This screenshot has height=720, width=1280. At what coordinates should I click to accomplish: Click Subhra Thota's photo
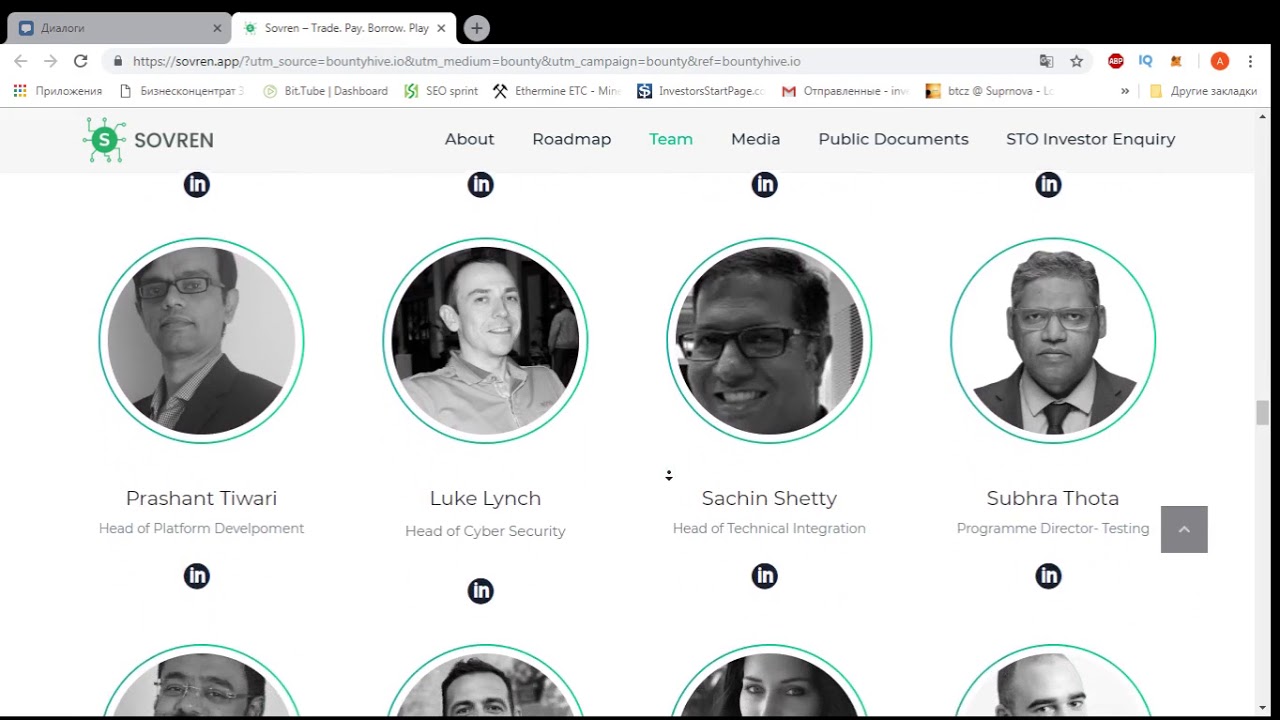[1053, 341]
